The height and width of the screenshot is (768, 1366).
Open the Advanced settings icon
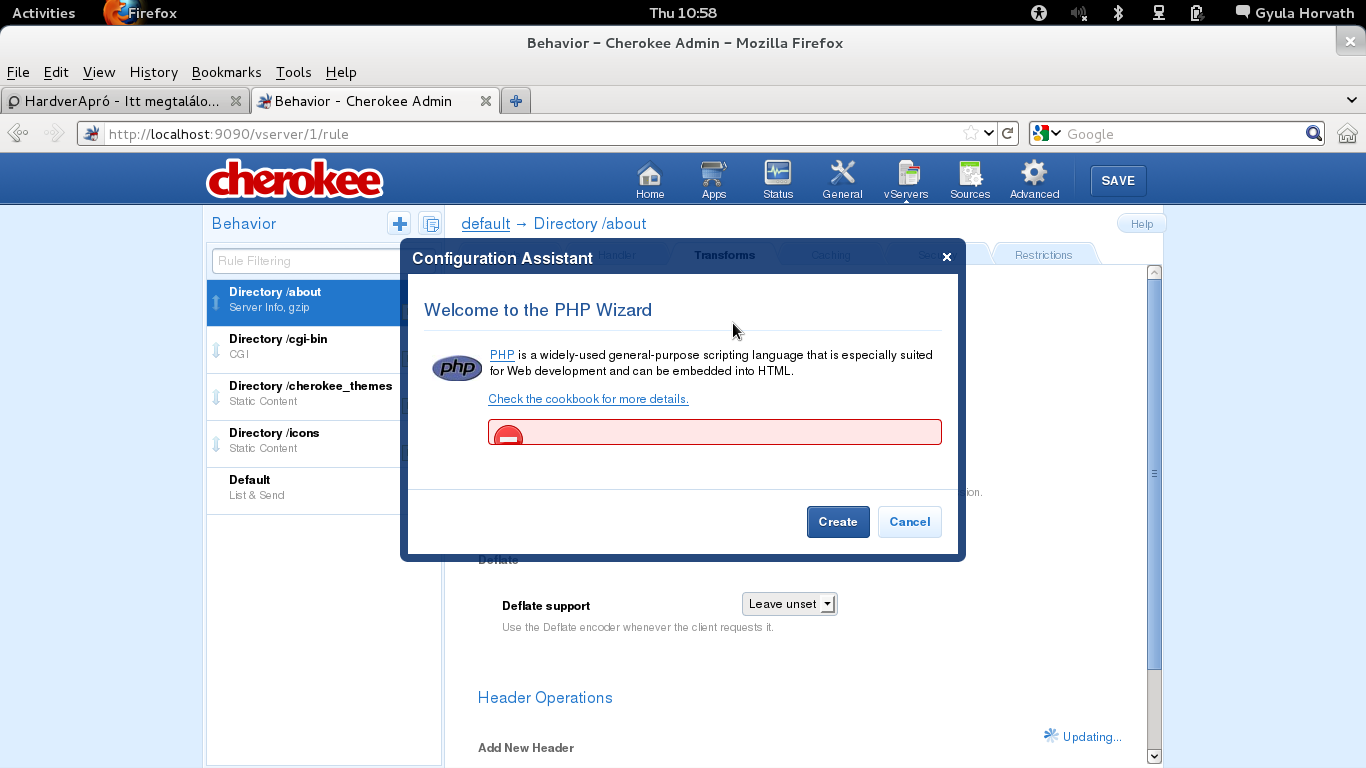tap(1034, 180)
